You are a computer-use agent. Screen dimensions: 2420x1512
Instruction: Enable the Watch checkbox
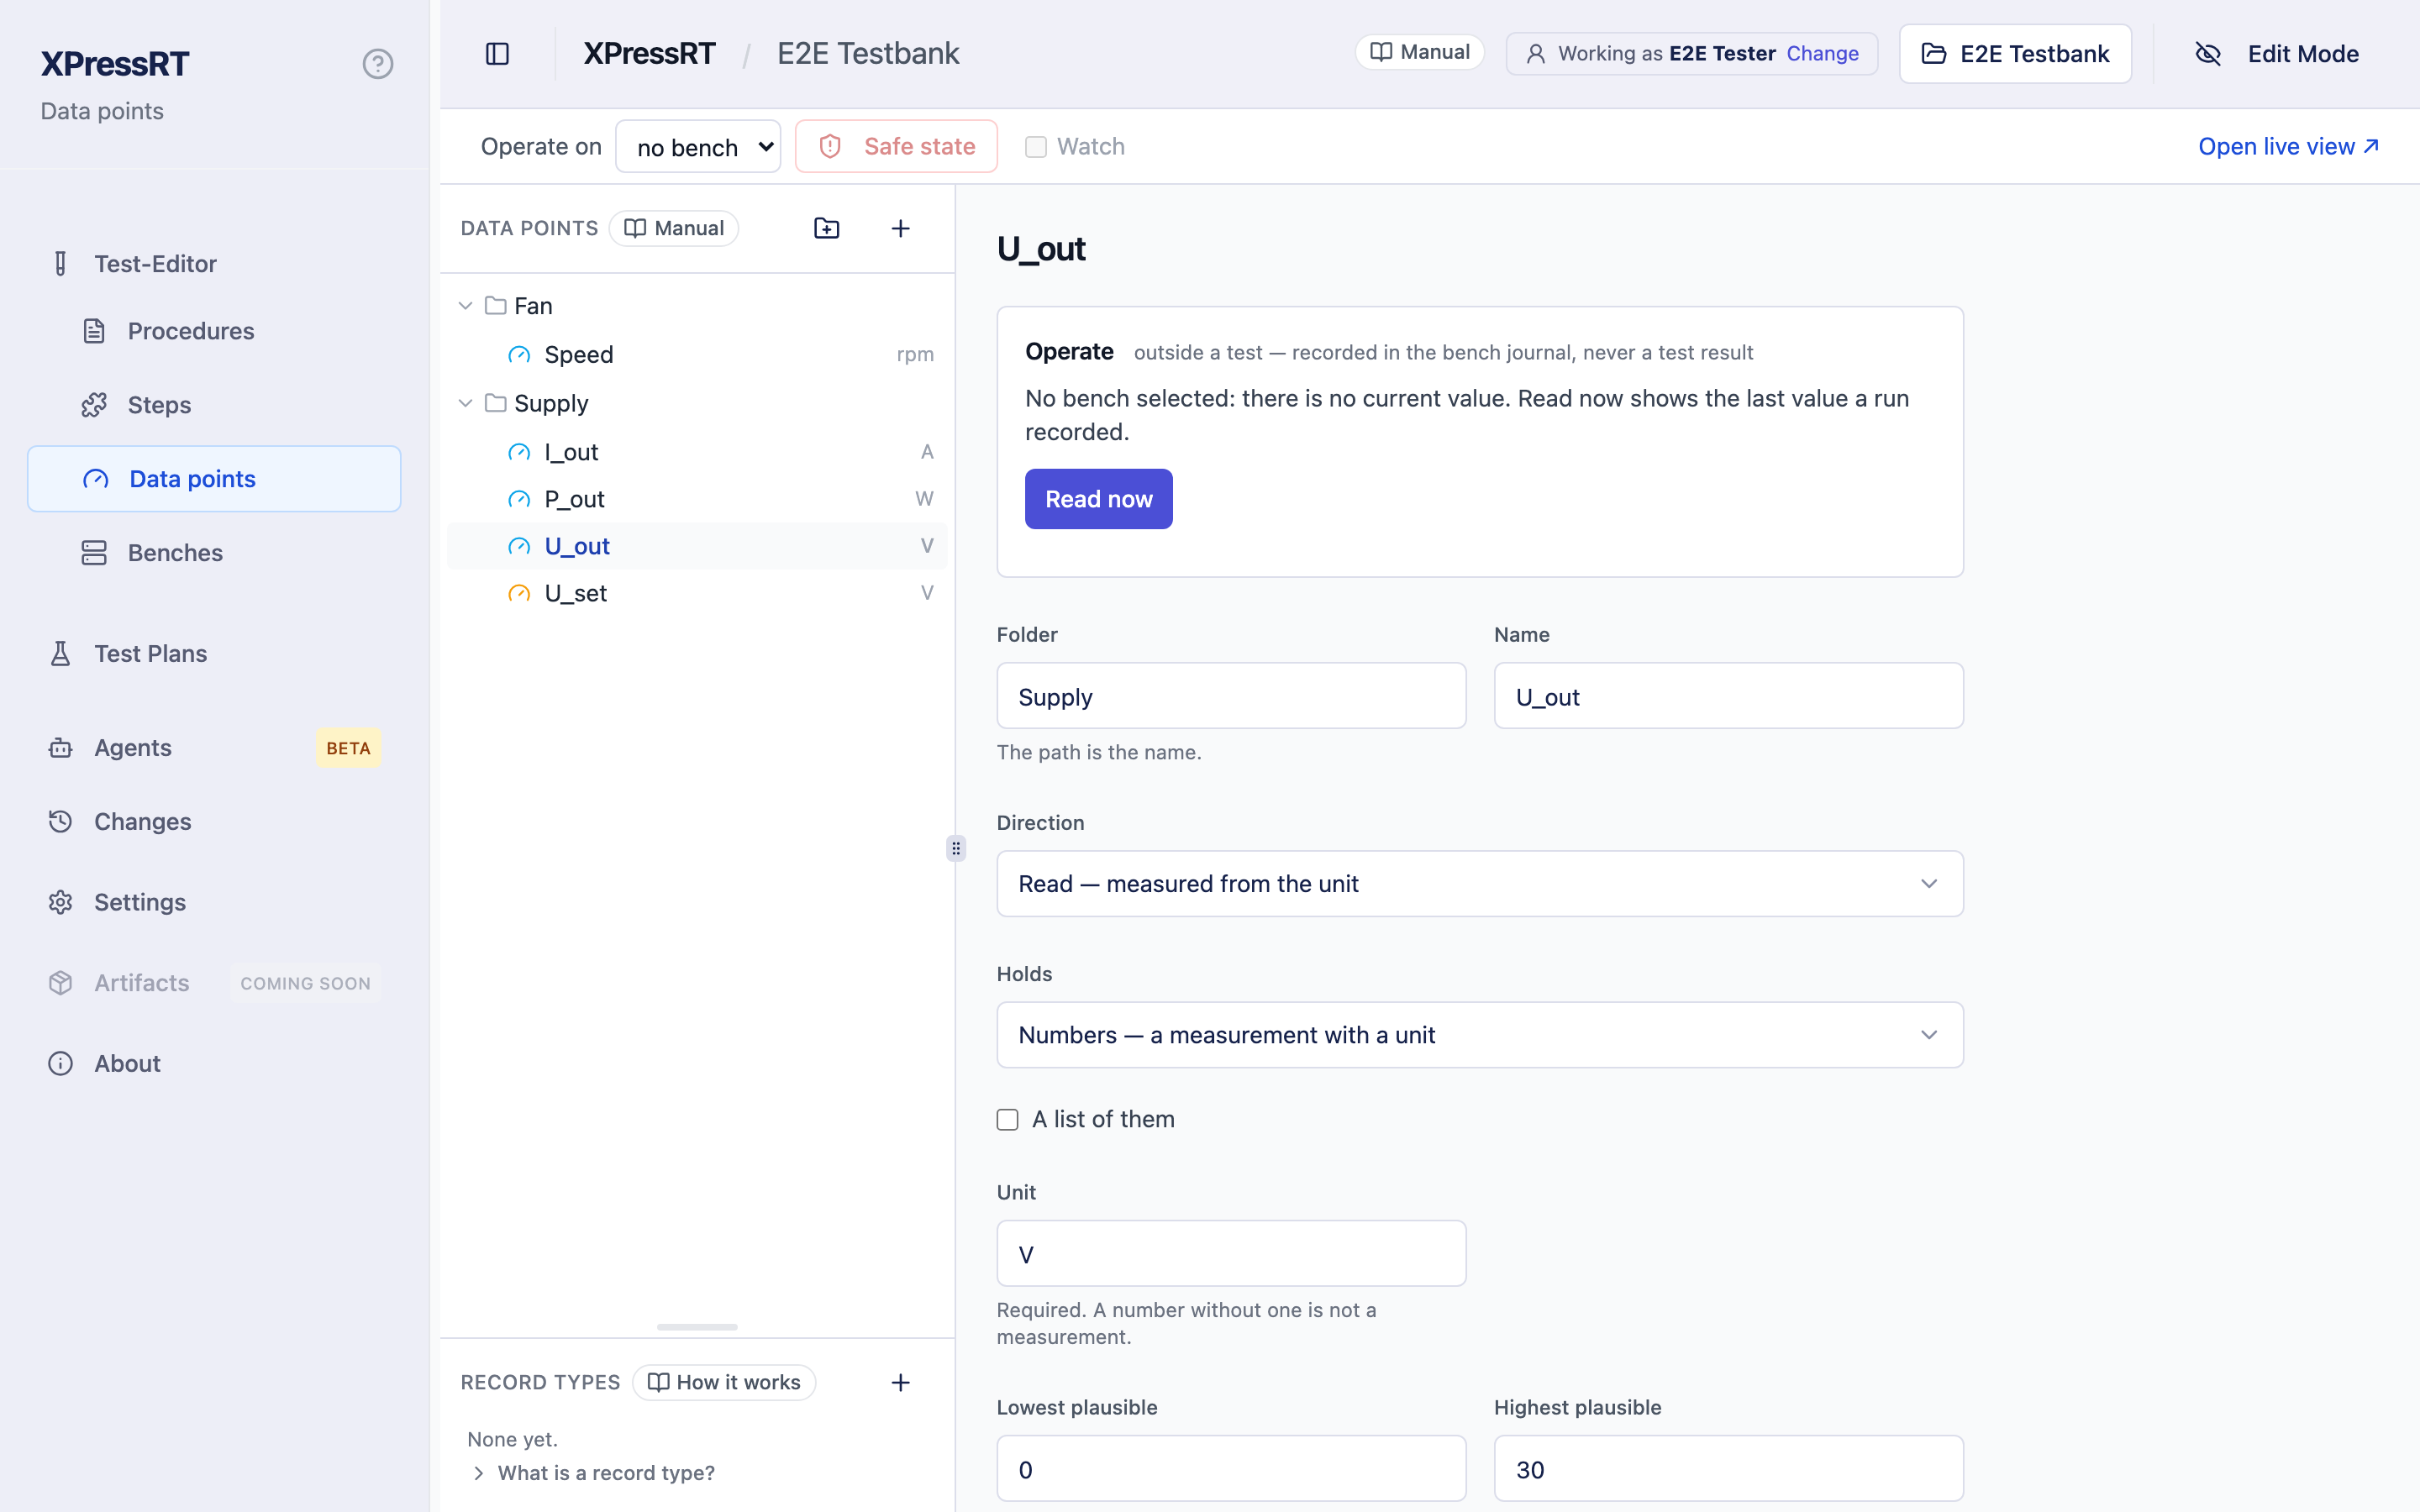[1036, 147]
